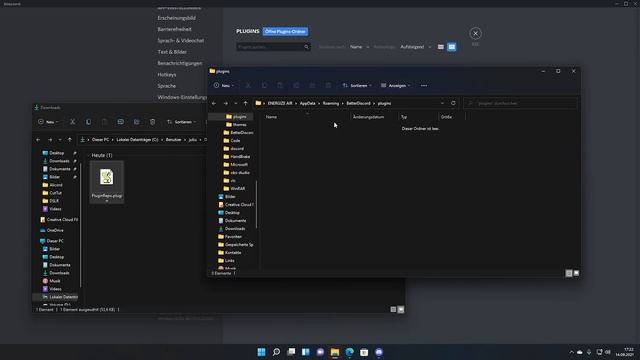Go back in the plugins window

pyautogui.click(x=214, y=103)
